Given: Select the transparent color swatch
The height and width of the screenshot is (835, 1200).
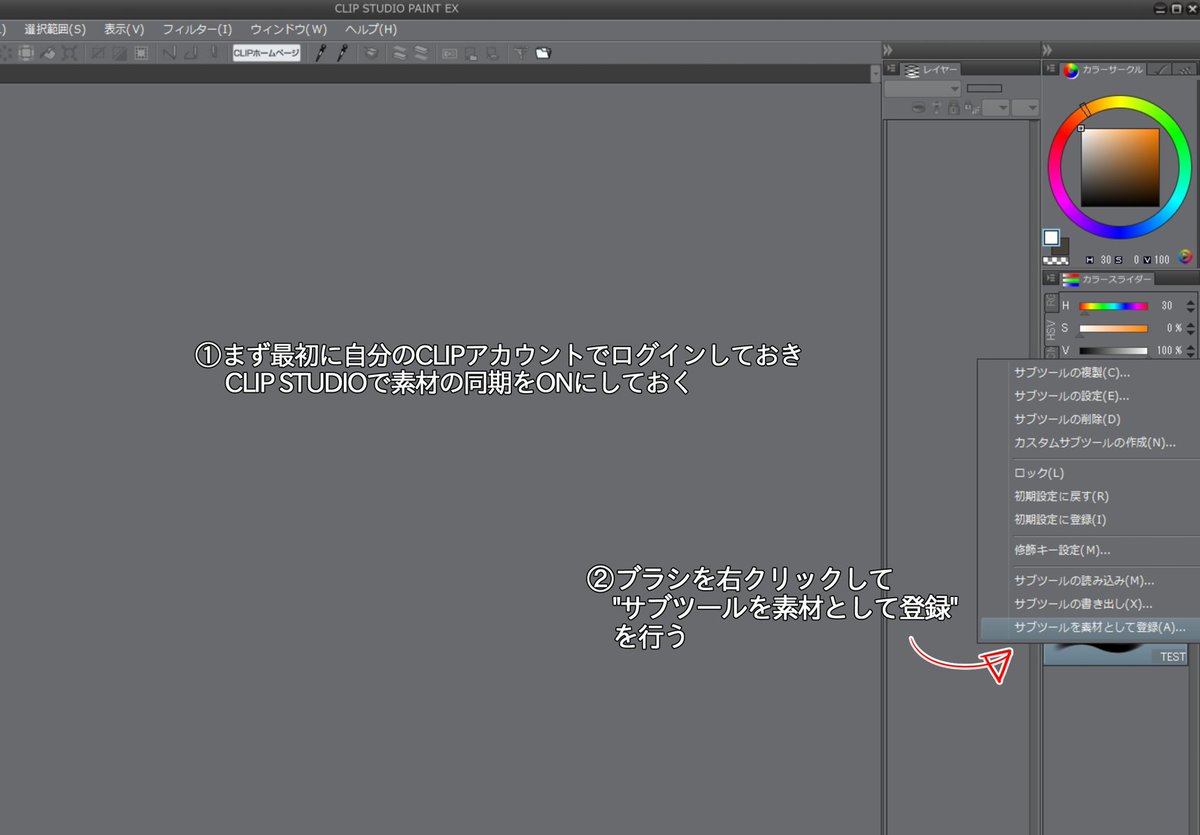Looking at the screenshot, I should tap(1056, 260).
